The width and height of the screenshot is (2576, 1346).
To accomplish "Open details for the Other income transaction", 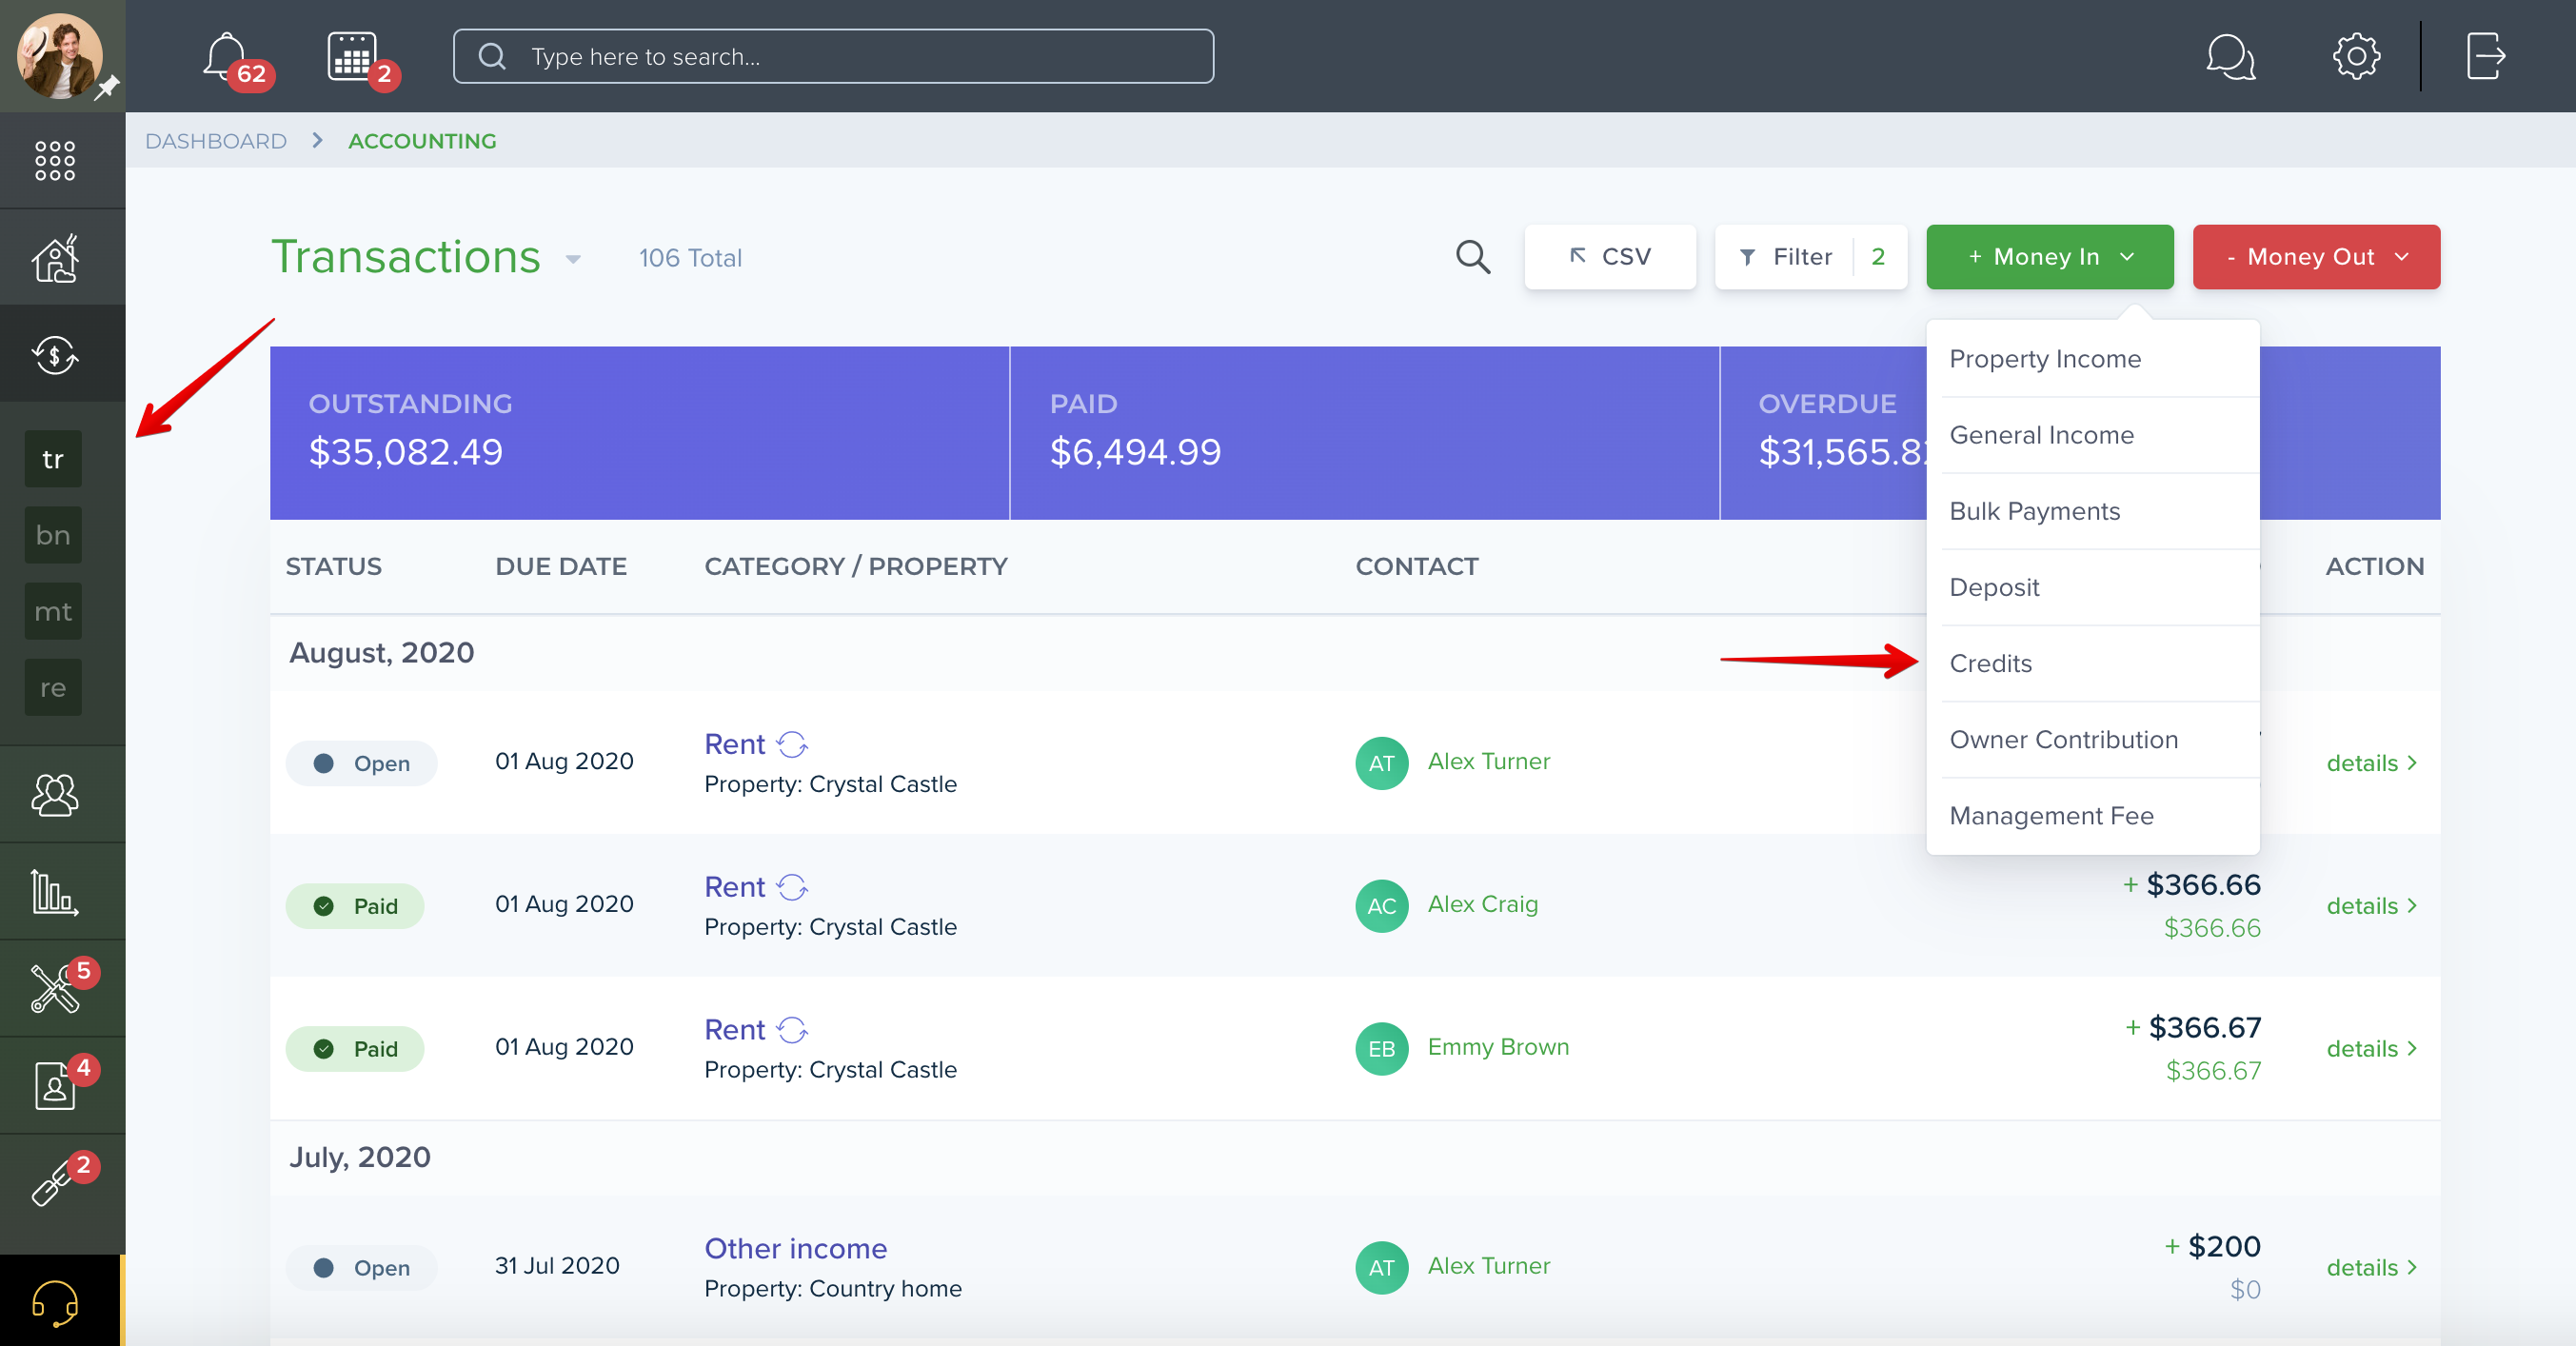I will (2371, 1268).
